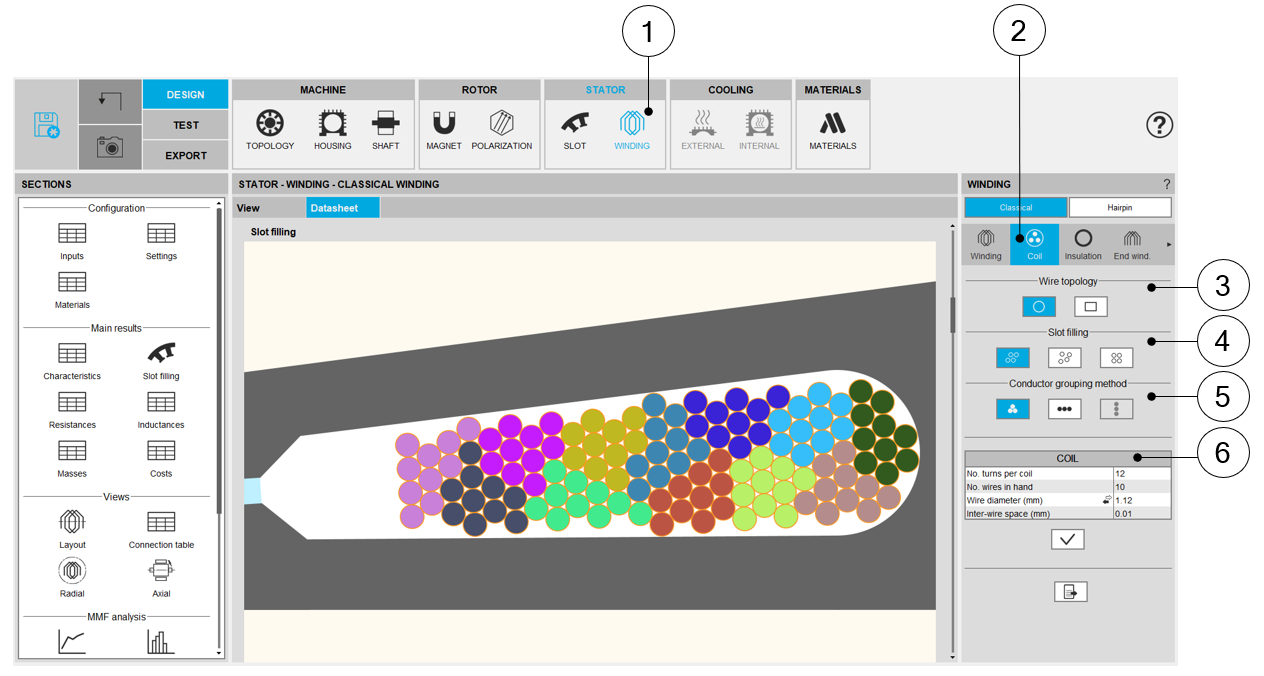Click the TEST mode button

(x=185, y=125)
